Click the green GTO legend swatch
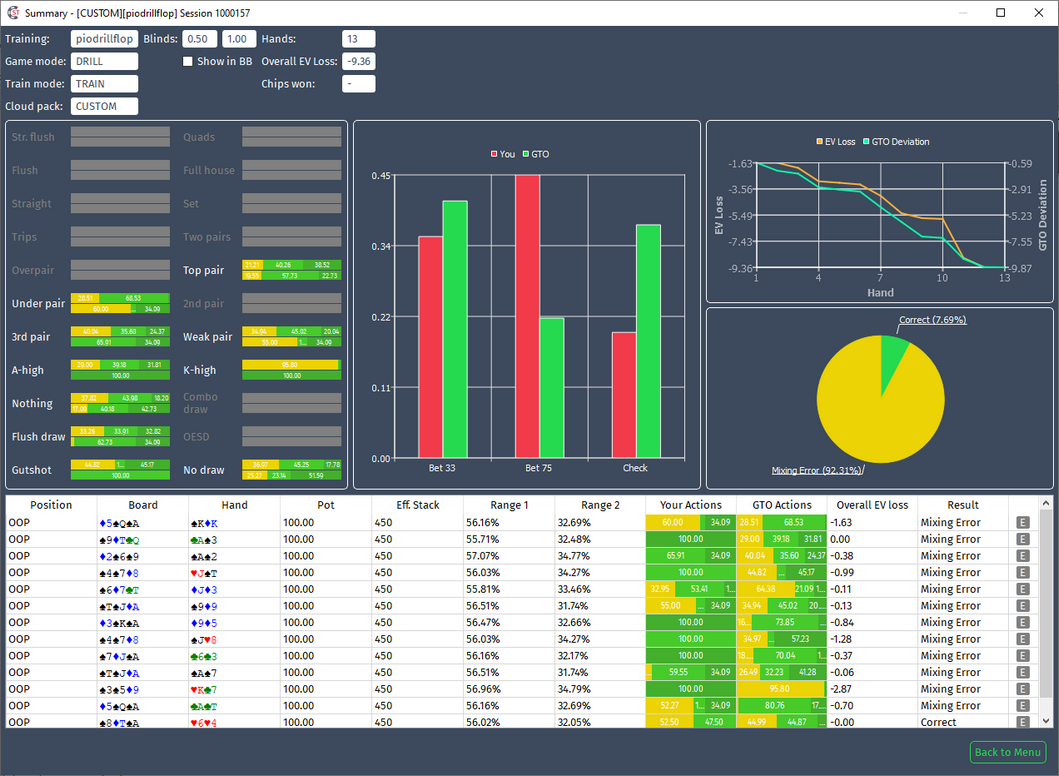 coord(525,155)
